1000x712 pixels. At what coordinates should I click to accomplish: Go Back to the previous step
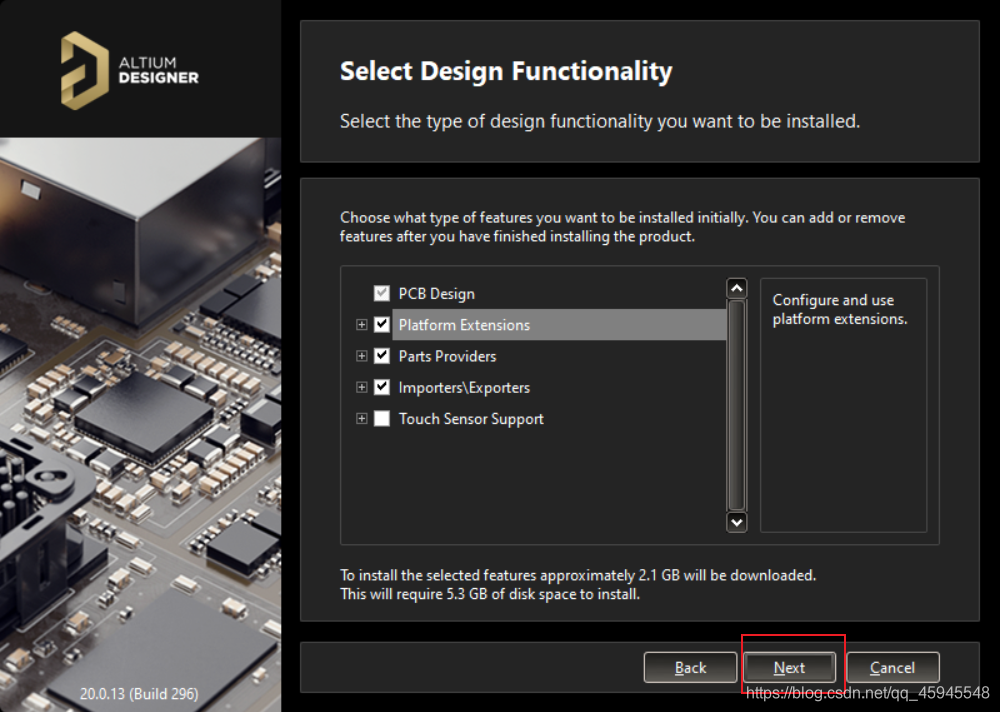690,668
